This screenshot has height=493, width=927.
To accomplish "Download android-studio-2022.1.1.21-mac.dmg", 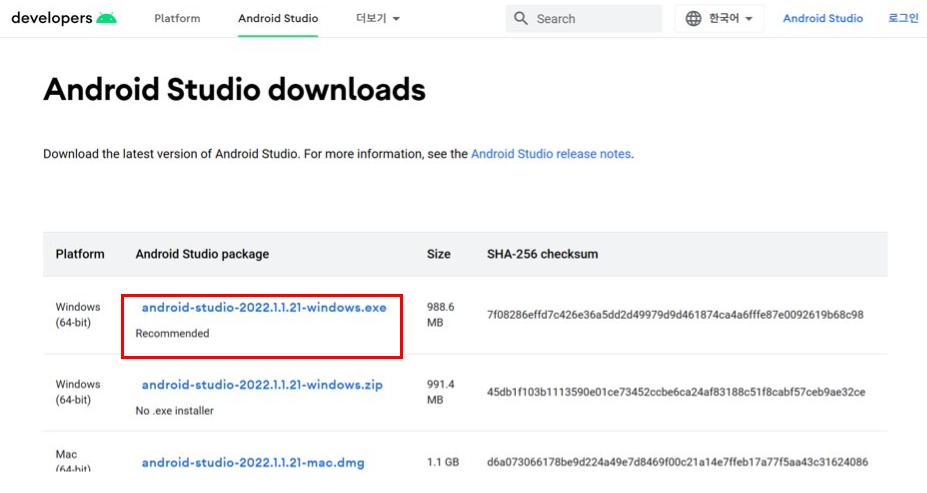I will tap(253, 462).
